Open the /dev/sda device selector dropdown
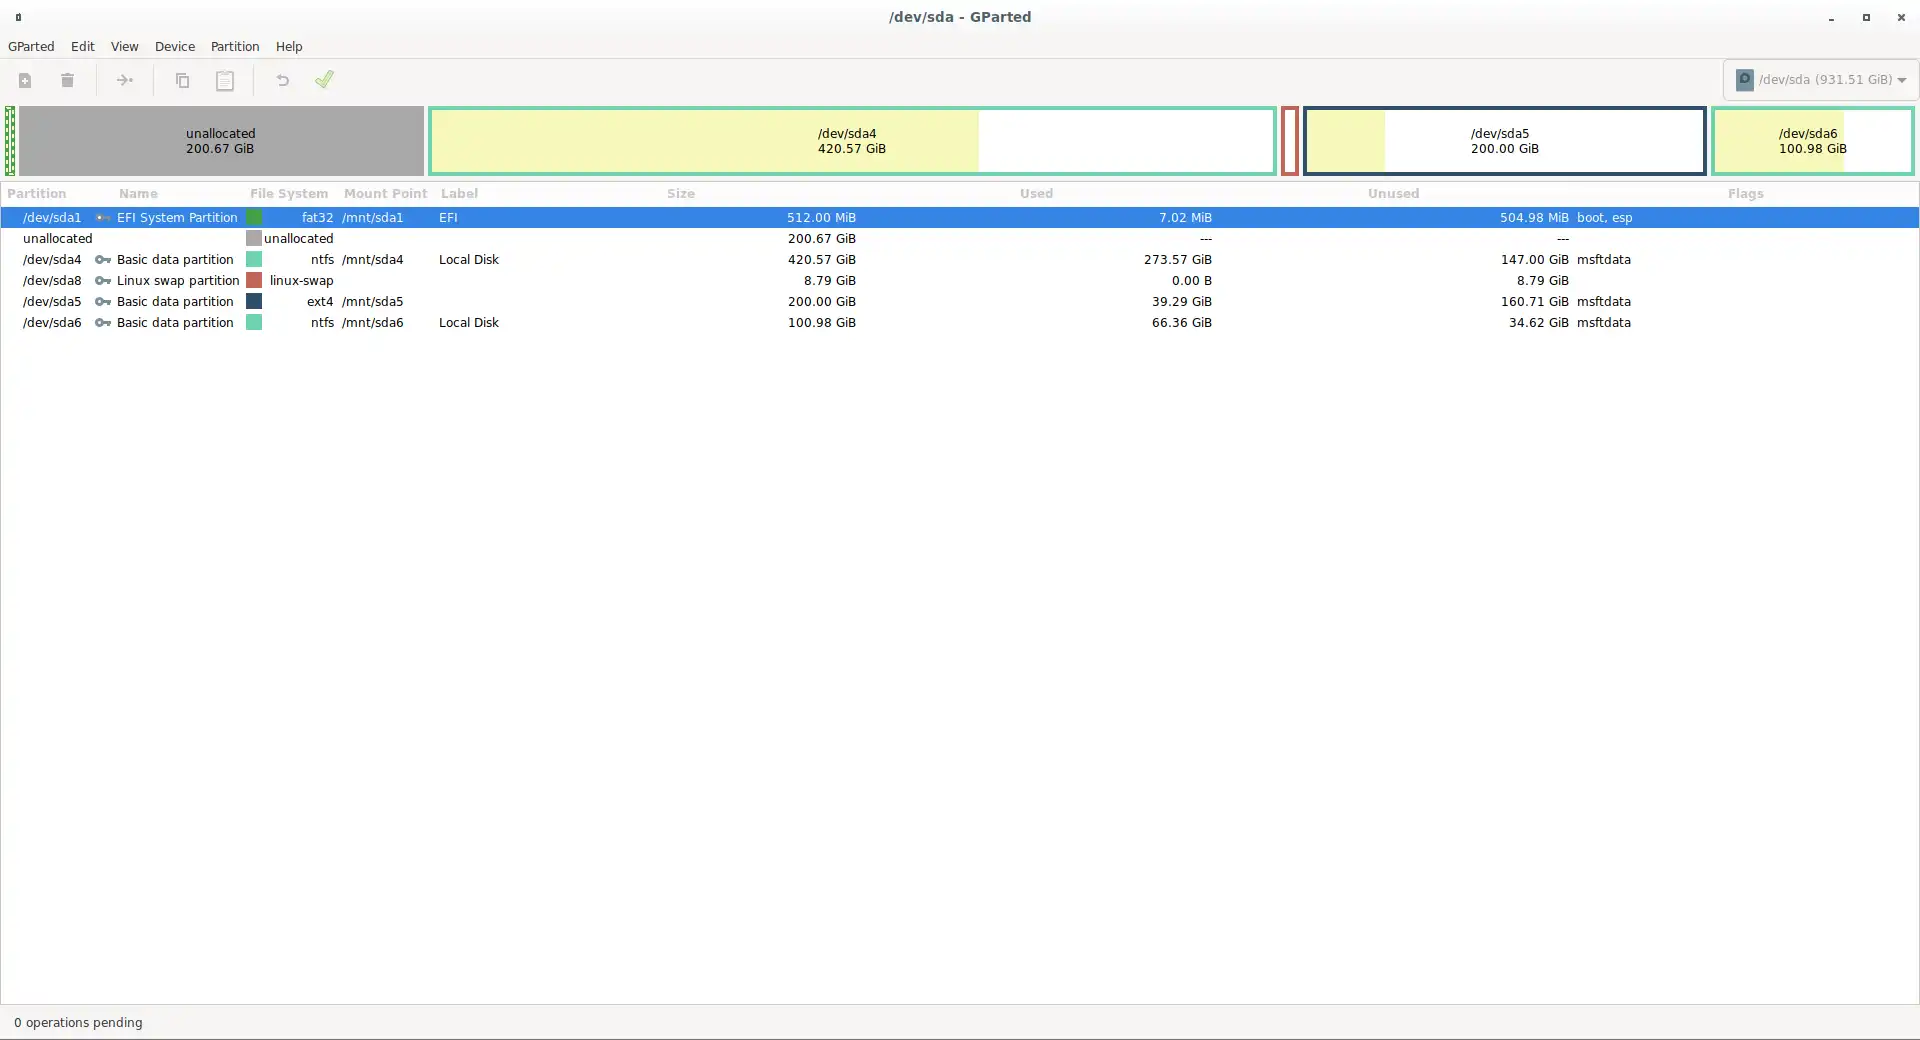The image size is (1920, 1040). 1820,80
